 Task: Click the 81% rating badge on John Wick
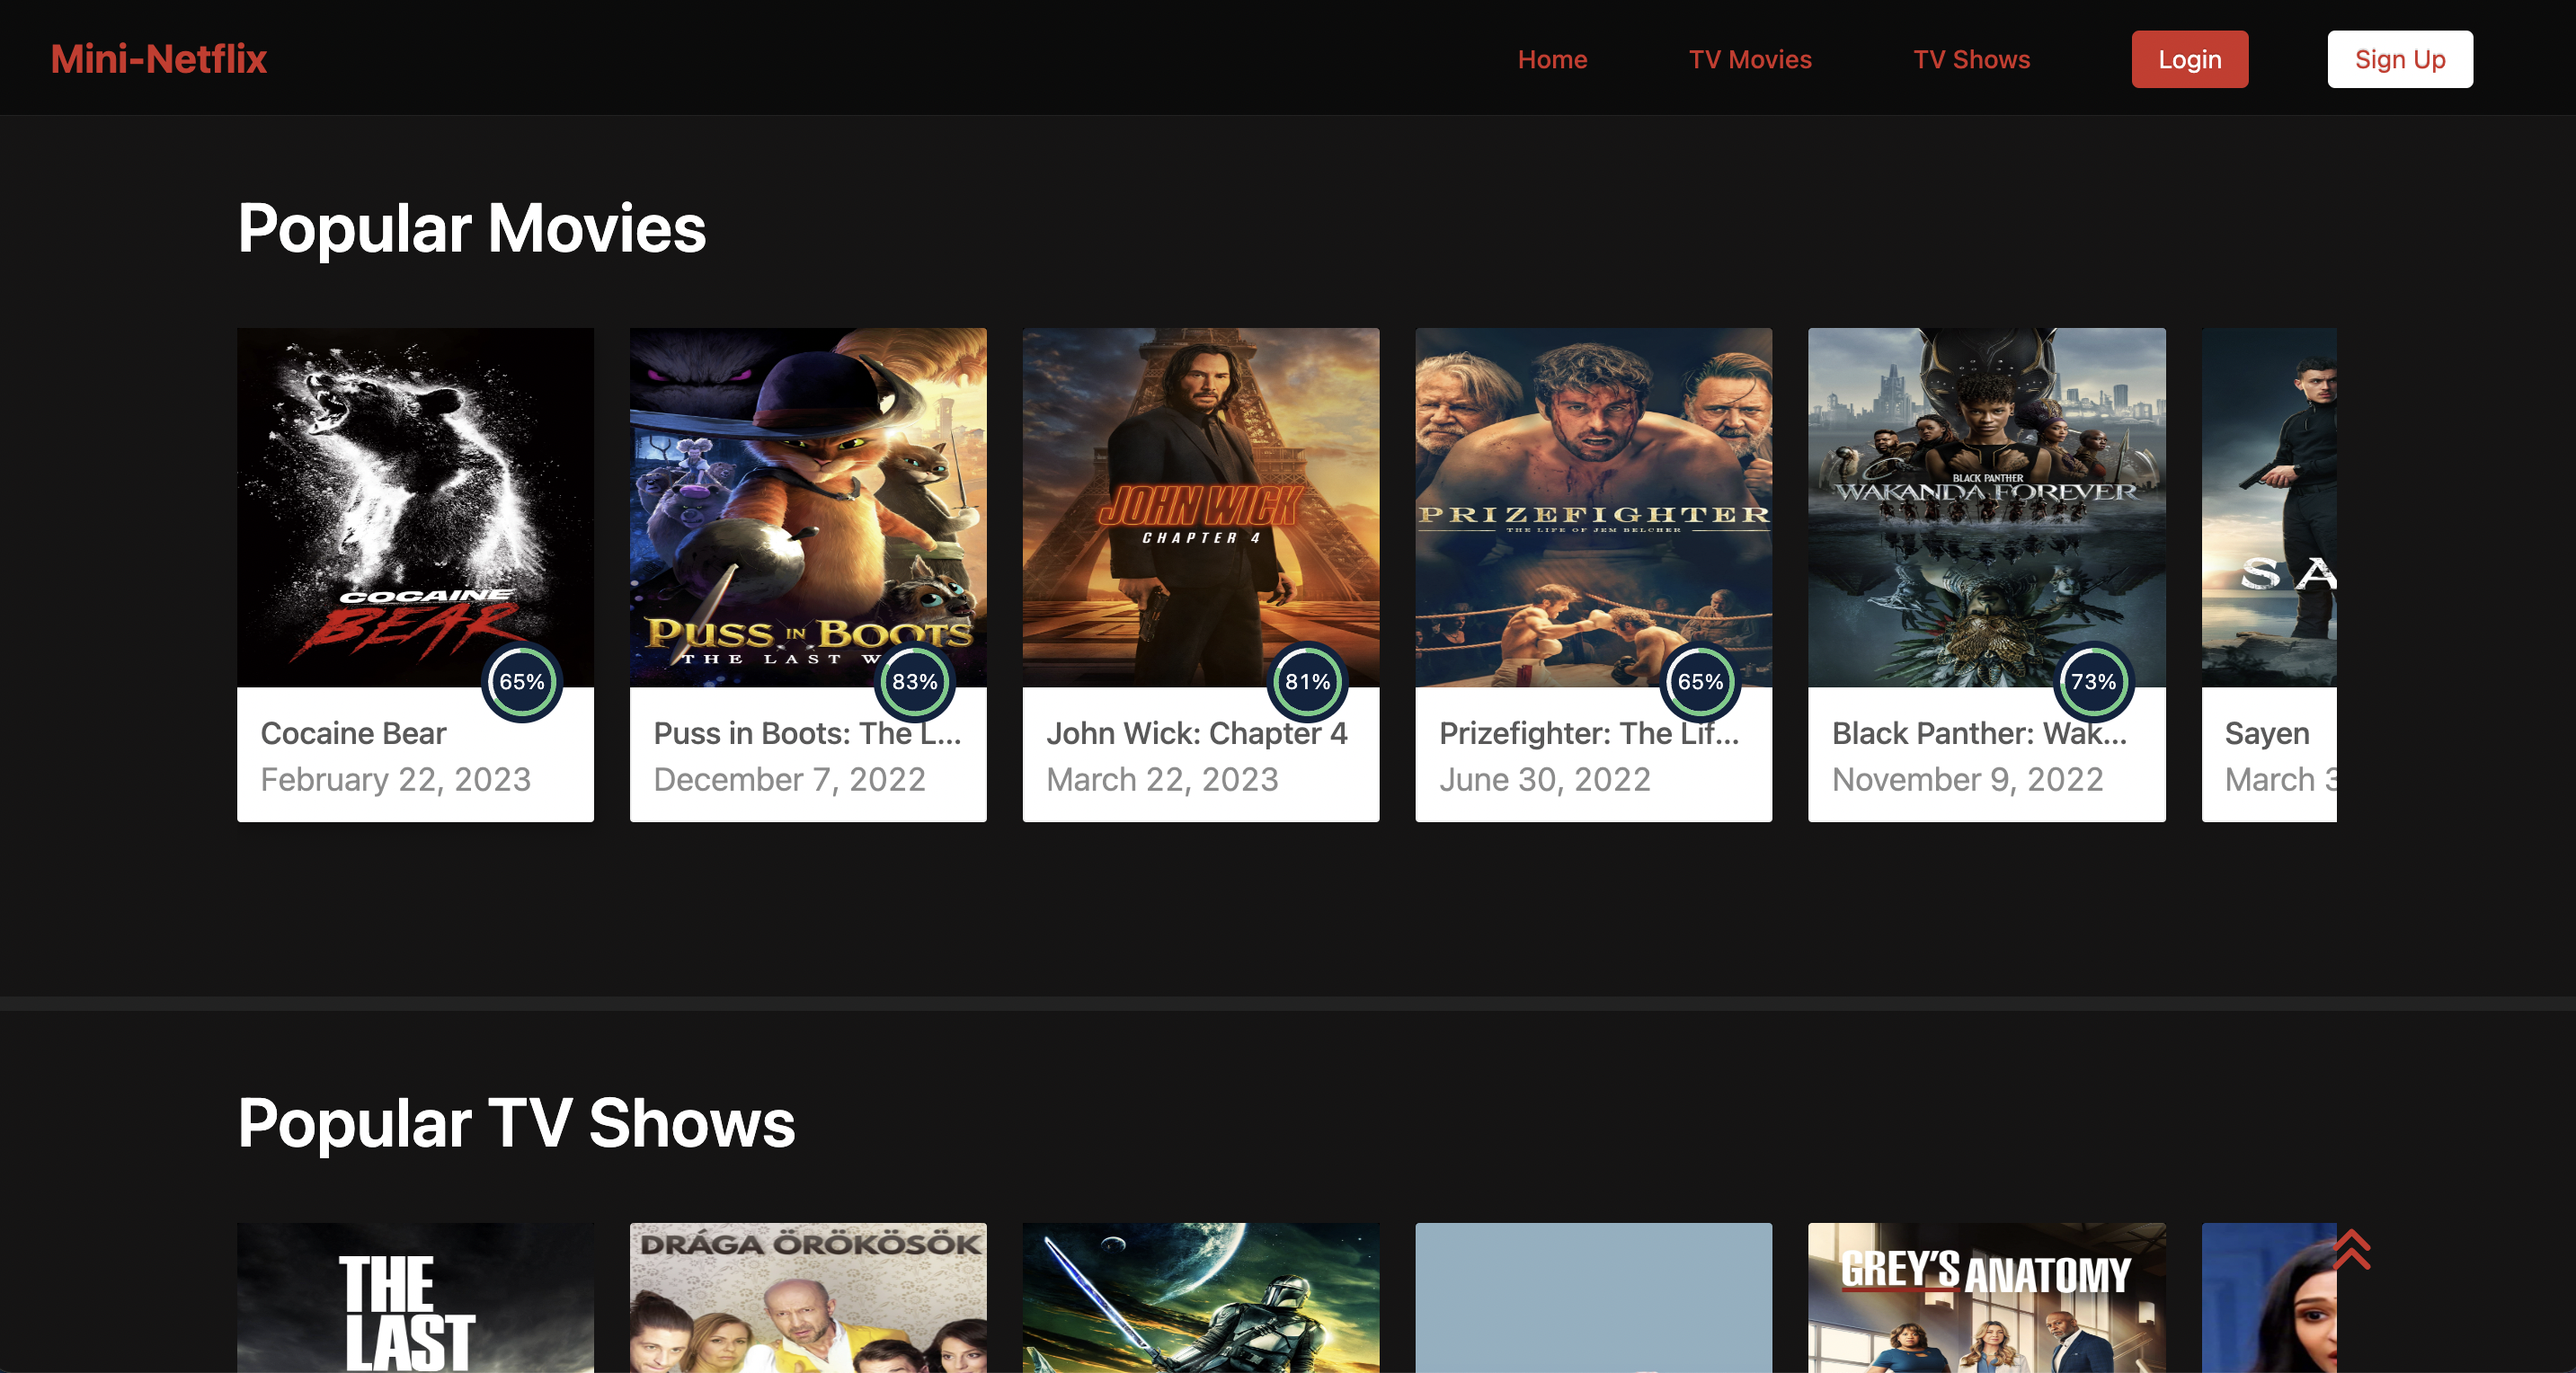1307,682
